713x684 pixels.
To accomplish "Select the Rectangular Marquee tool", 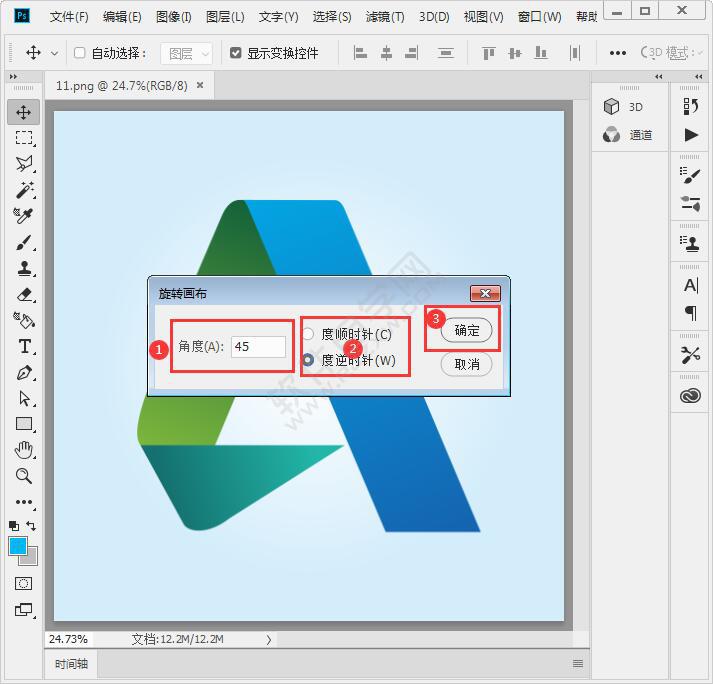I will pos(24,137).
